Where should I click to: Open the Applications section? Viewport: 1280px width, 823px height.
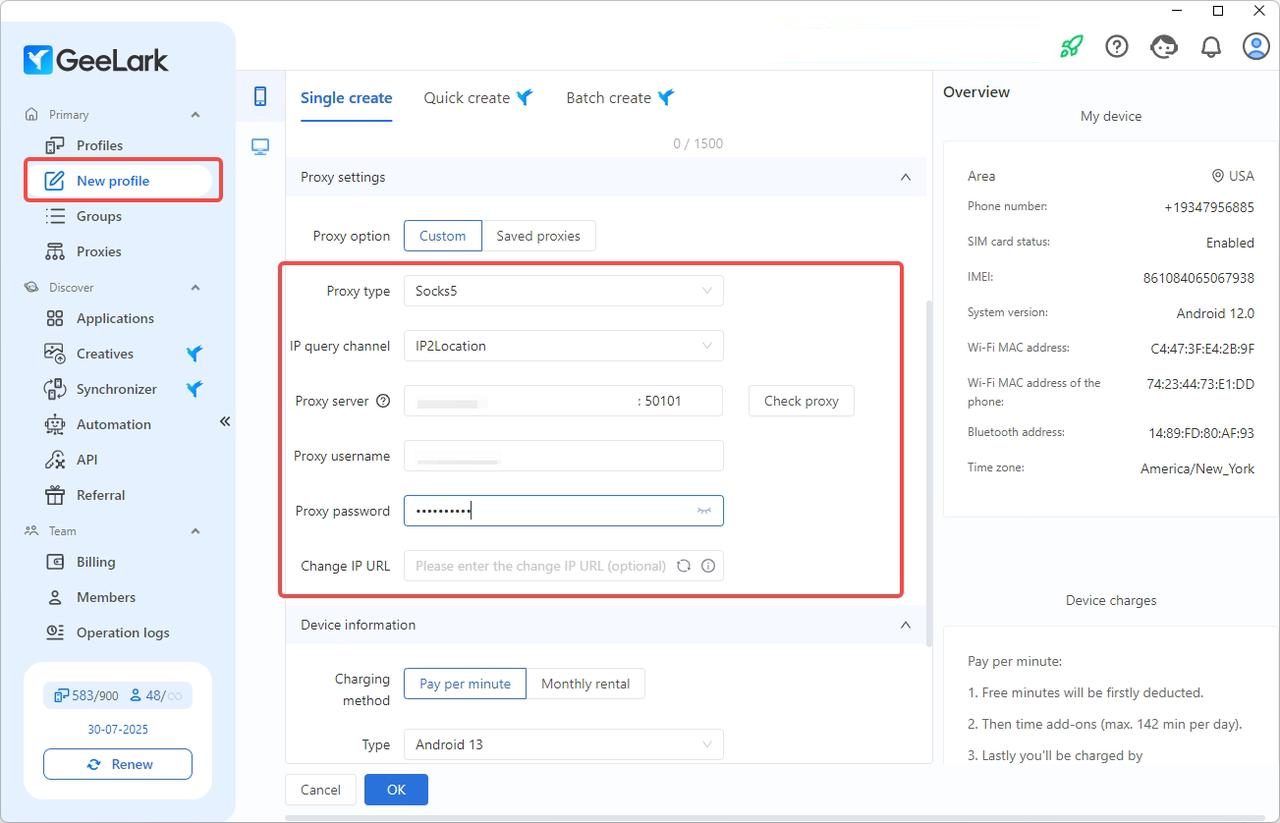tap(115, 318)
